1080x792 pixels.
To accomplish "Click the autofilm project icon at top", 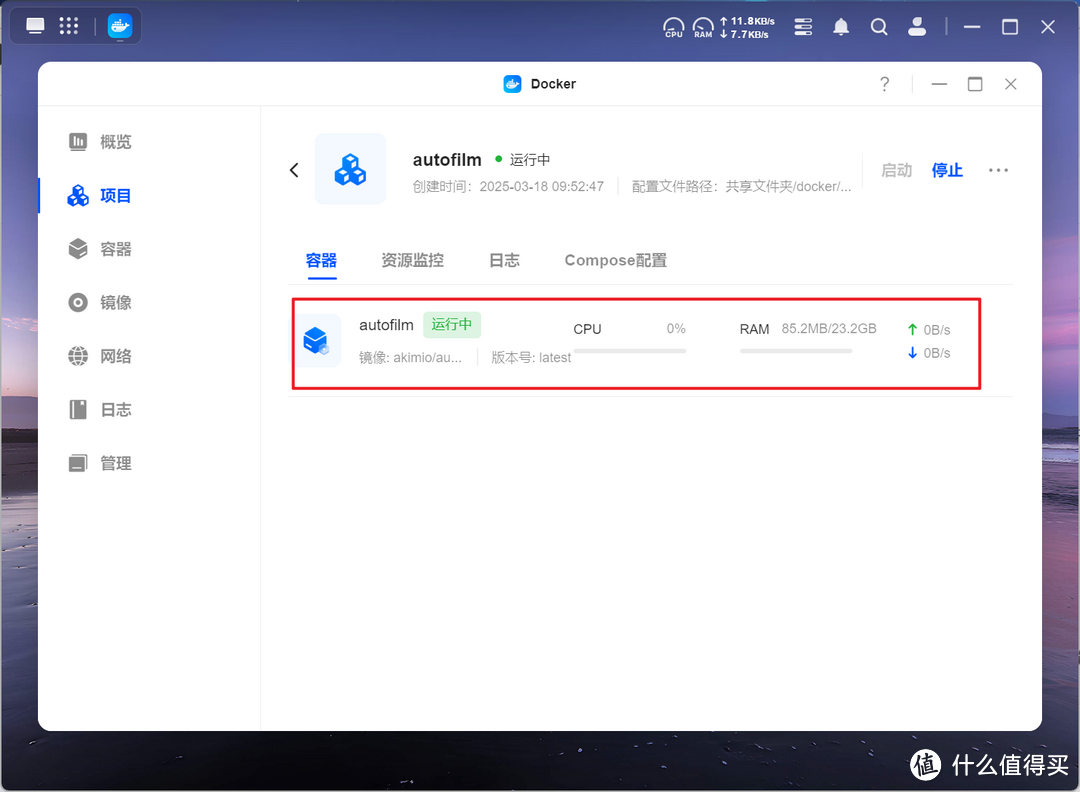I will click(350, 168).
